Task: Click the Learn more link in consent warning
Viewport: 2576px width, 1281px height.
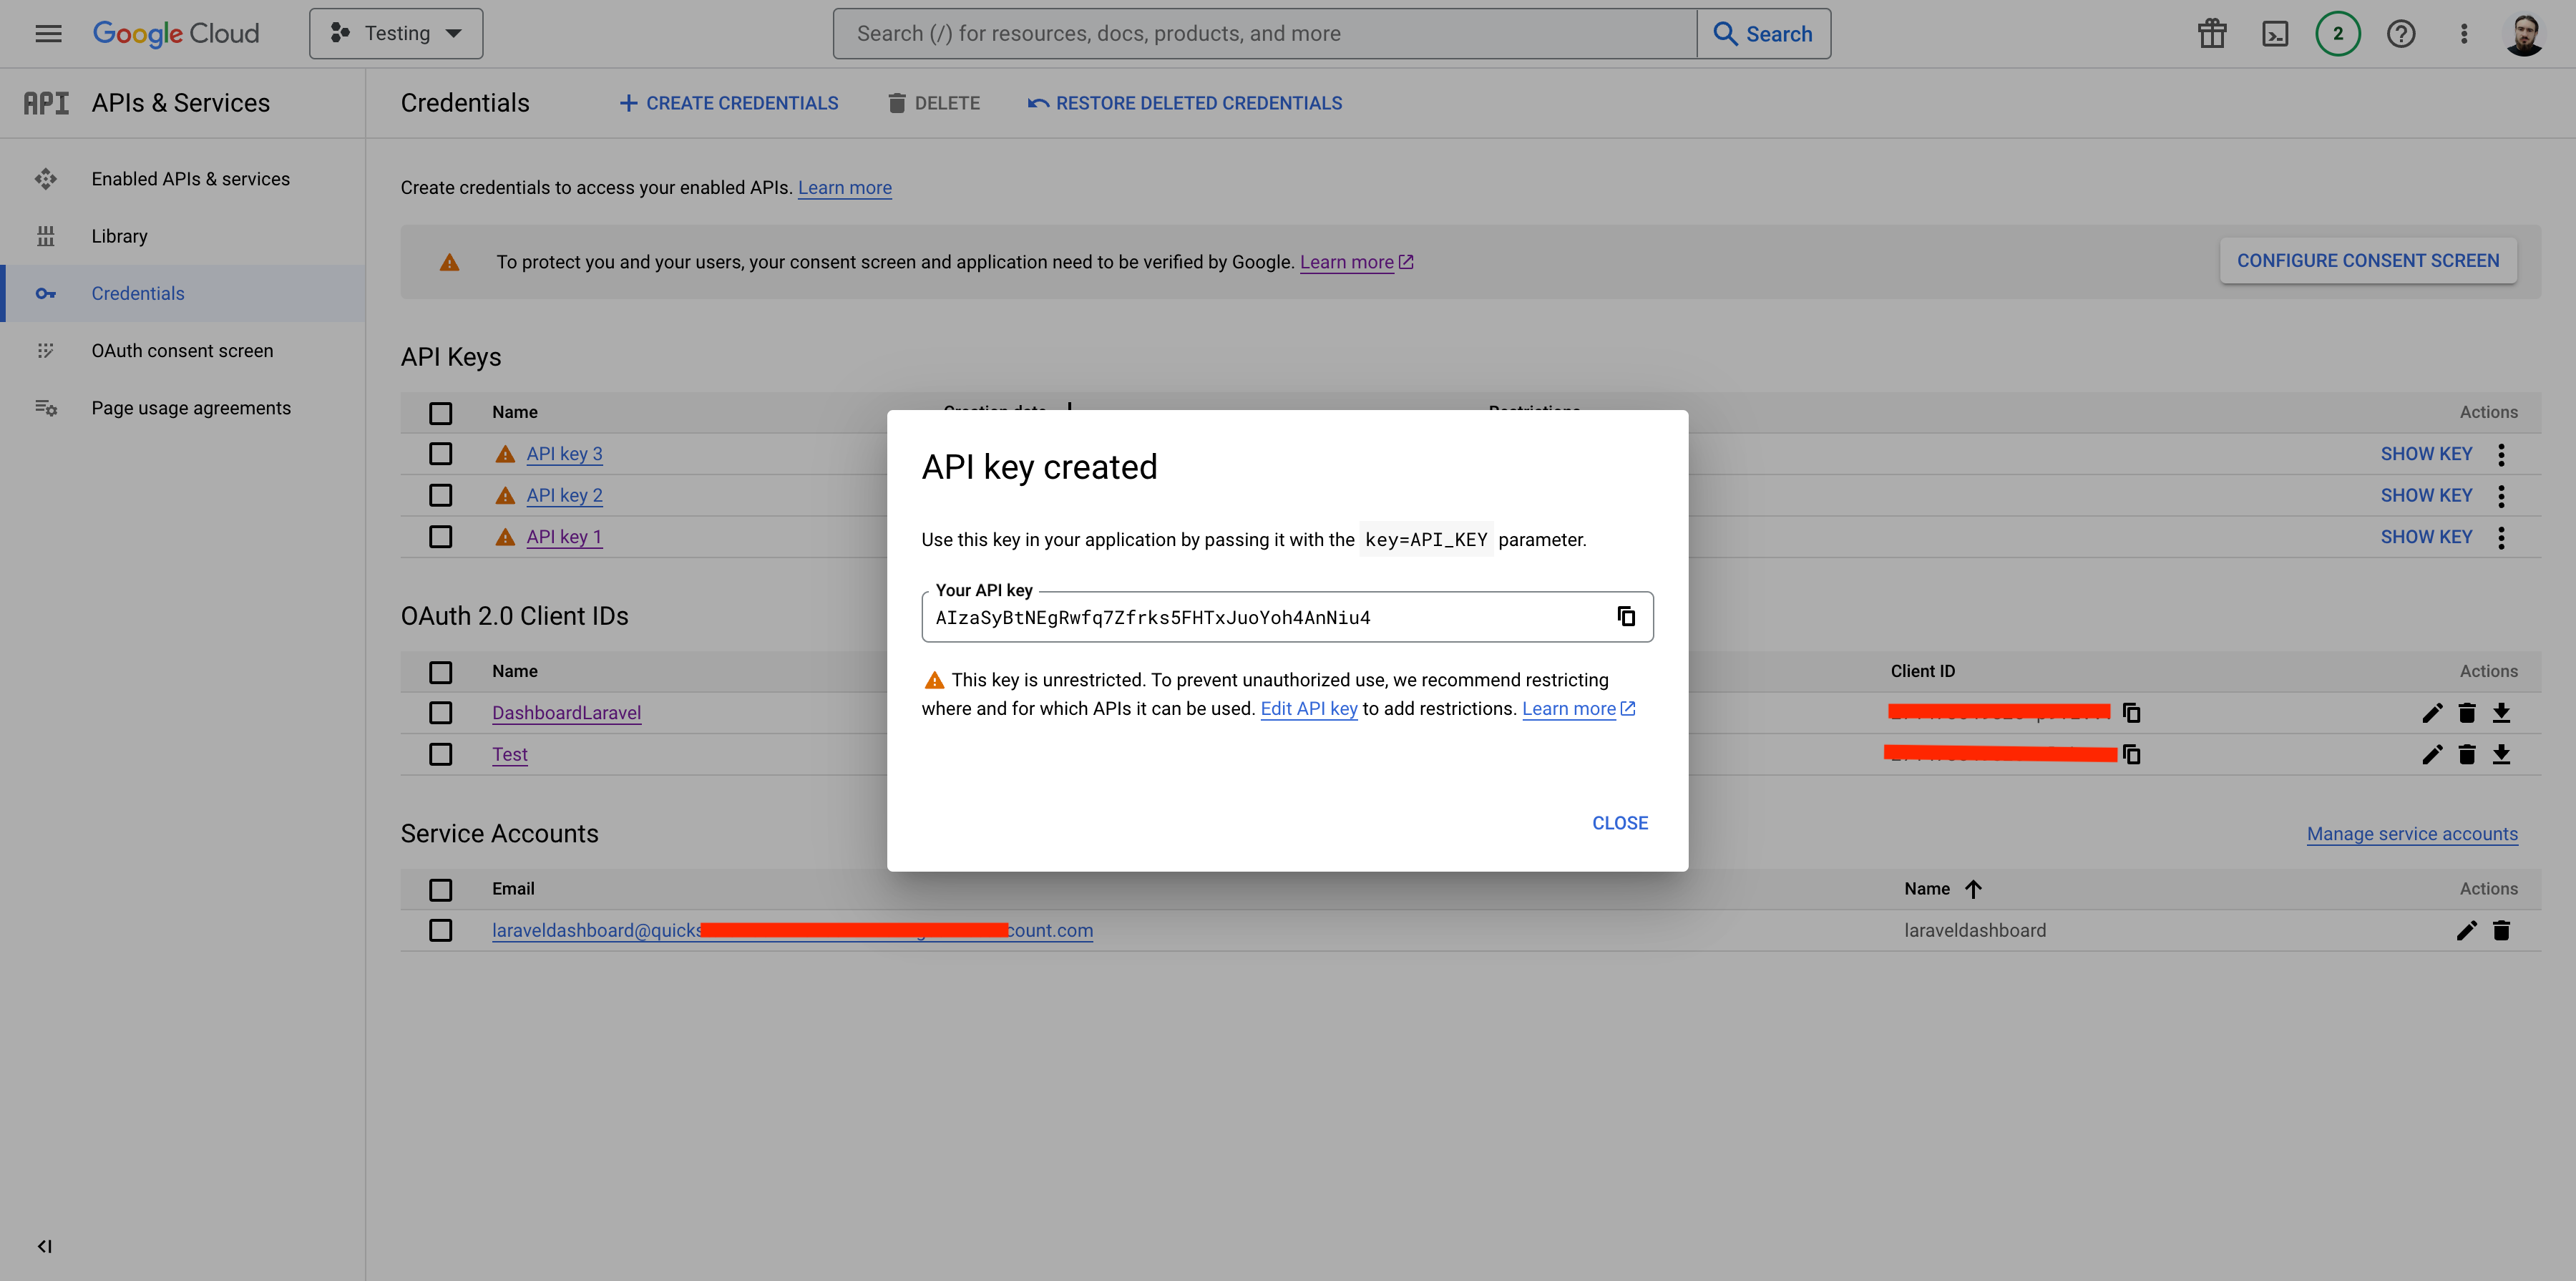Action: [1347, 261]
